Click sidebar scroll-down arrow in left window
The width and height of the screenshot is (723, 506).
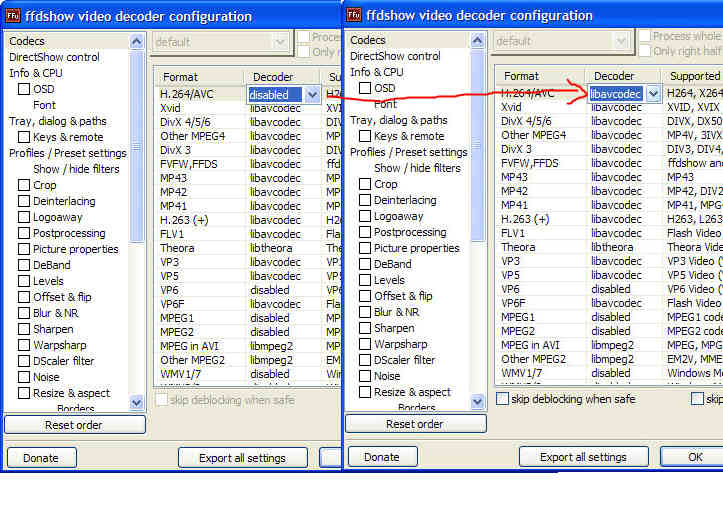pos(136,402)
